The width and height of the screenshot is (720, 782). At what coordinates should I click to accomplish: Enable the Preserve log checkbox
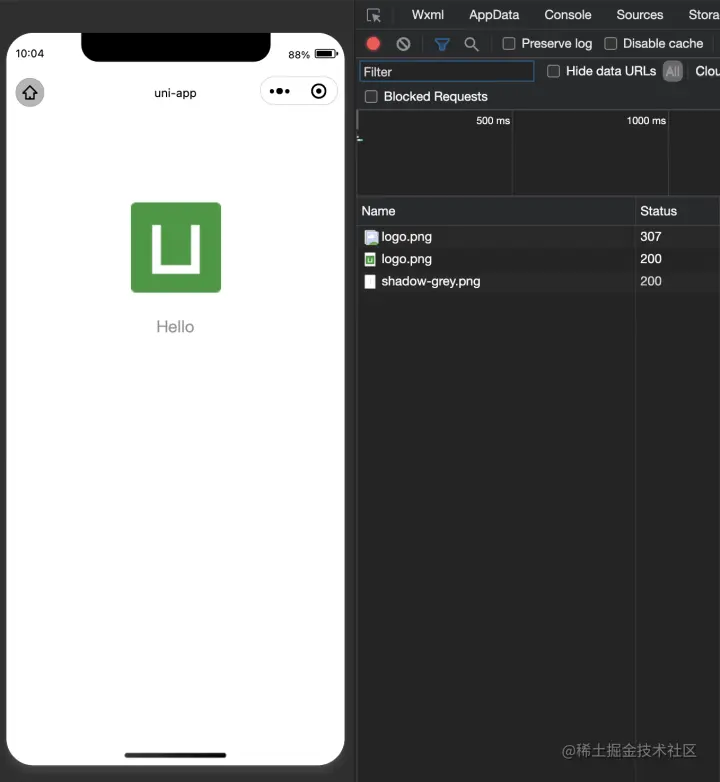coord(509,44)
